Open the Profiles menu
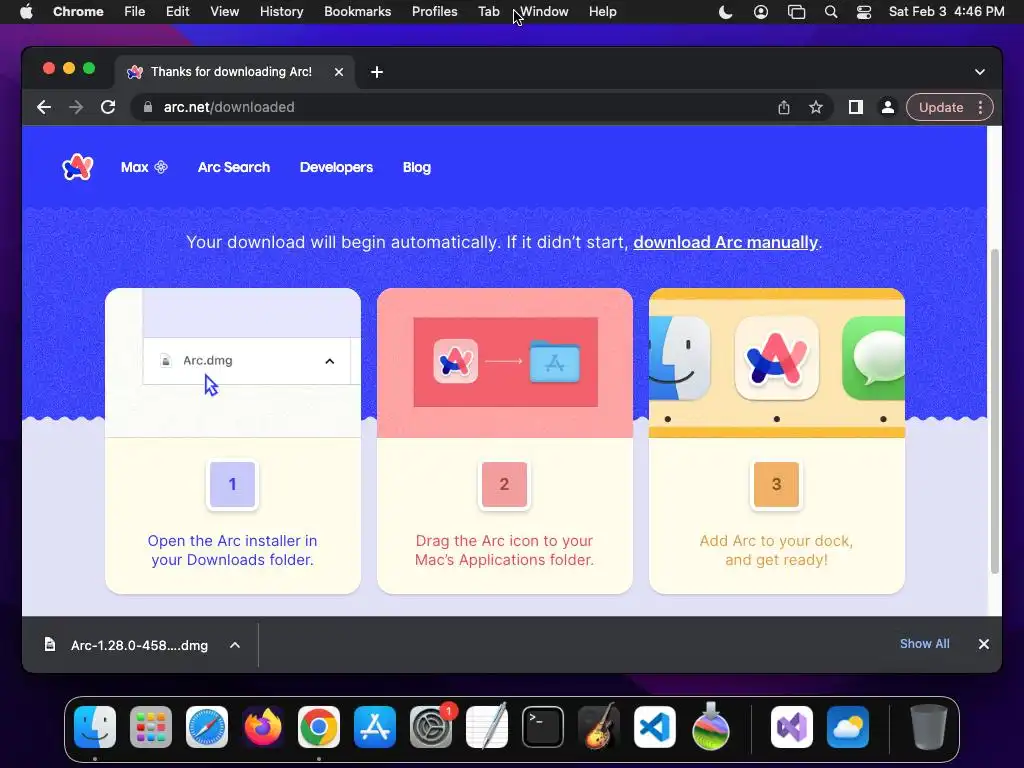Screen dimensions: 1024x768 pos(434,12)
